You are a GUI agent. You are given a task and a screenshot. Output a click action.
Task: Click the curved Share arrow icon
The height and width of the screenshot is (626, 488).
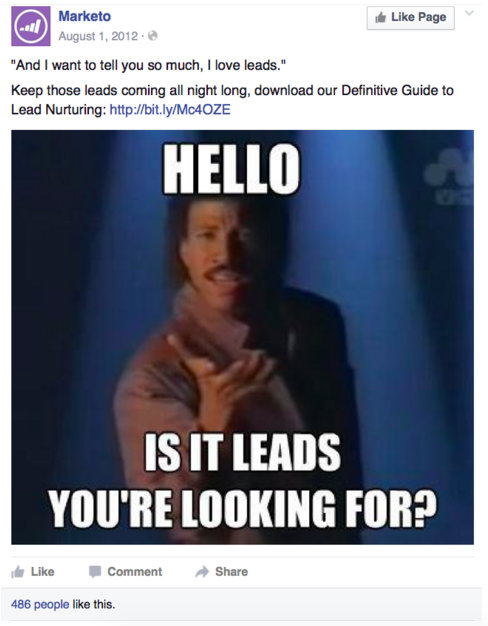point(202,572)
